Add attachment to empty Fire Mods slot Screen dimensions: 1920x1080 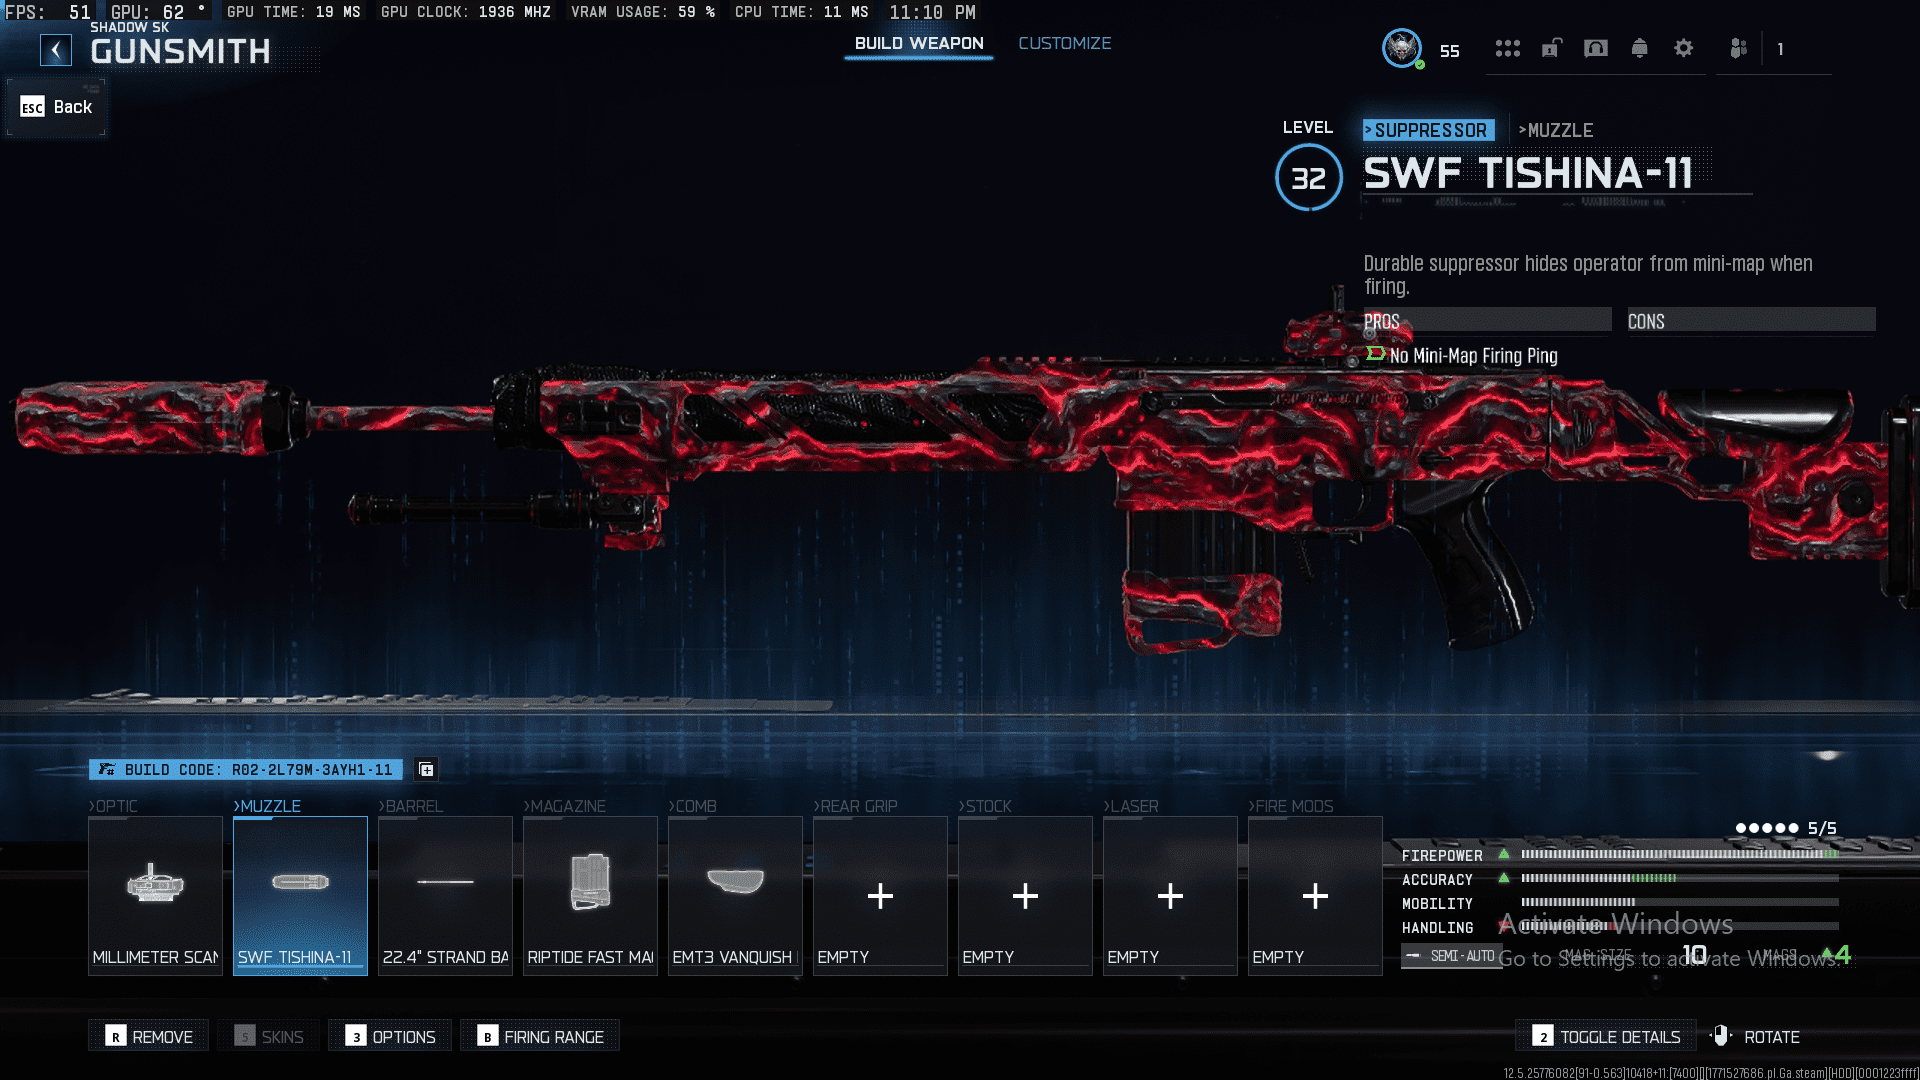click(1315, 895)
